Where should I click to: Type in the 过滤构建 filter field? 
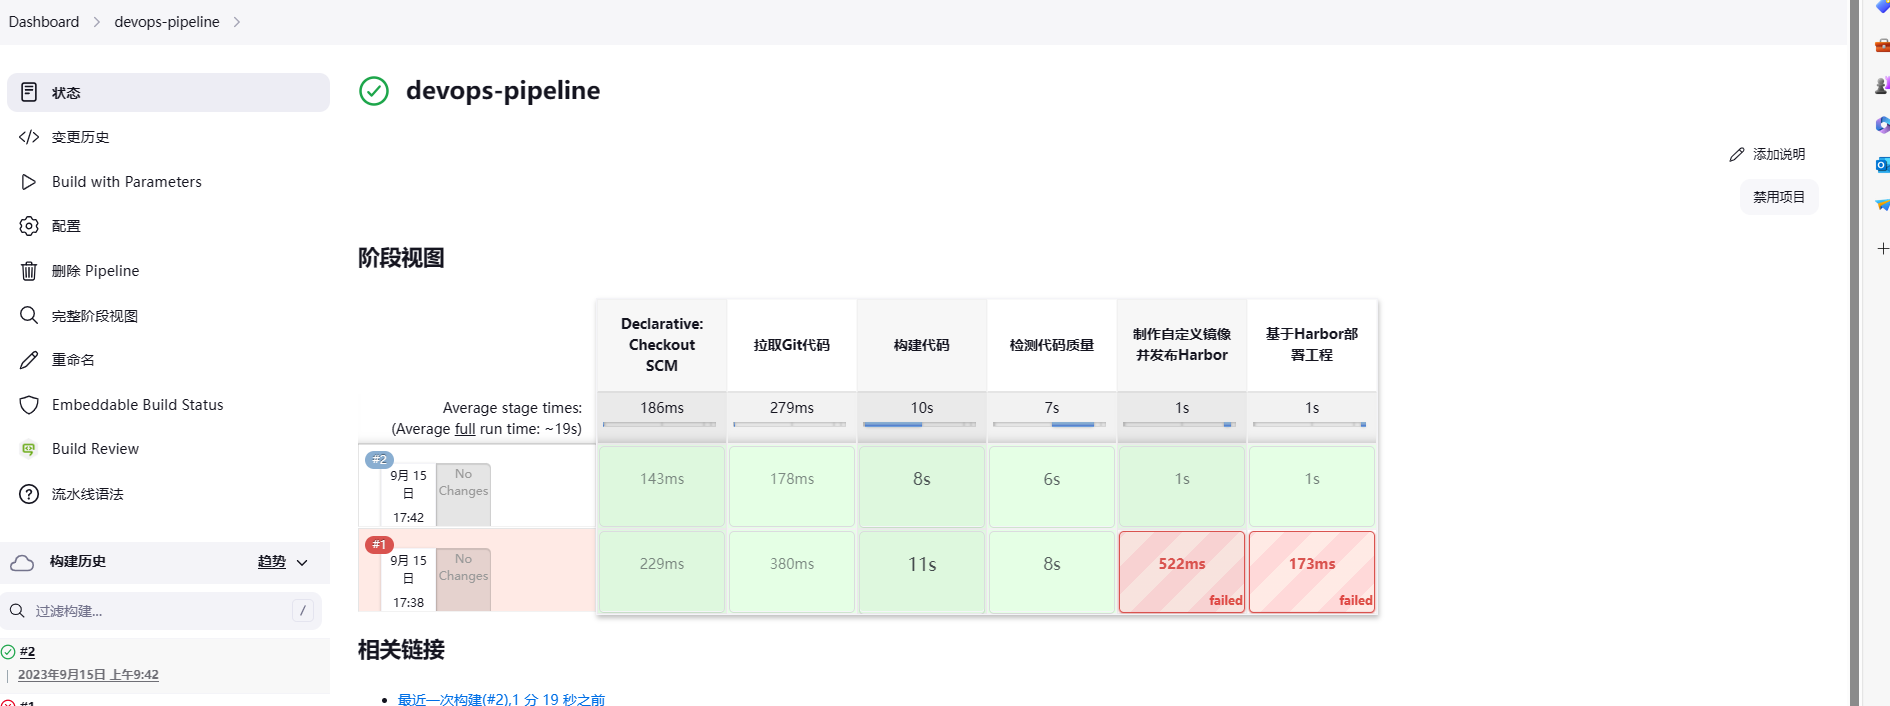coord(160,611)
